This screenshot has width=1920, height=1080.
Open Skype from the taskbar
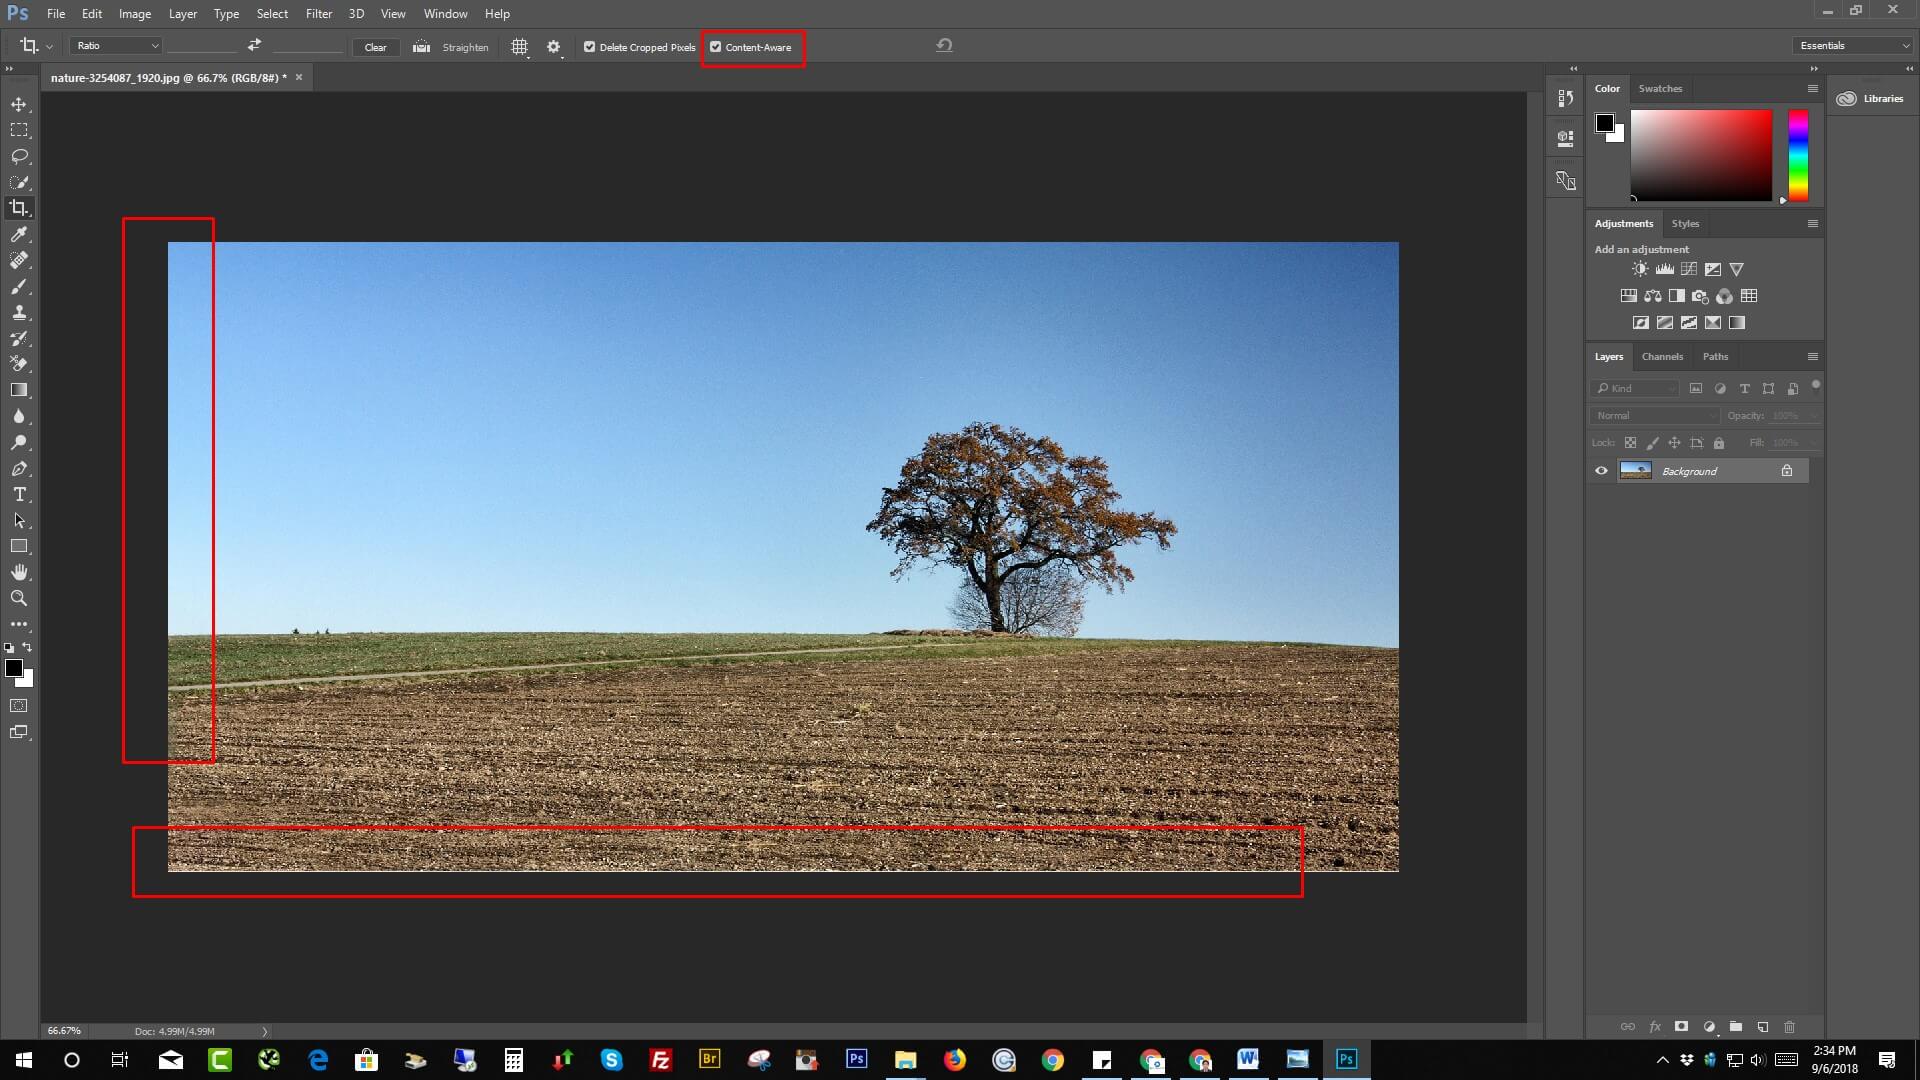pos(612,1059)
